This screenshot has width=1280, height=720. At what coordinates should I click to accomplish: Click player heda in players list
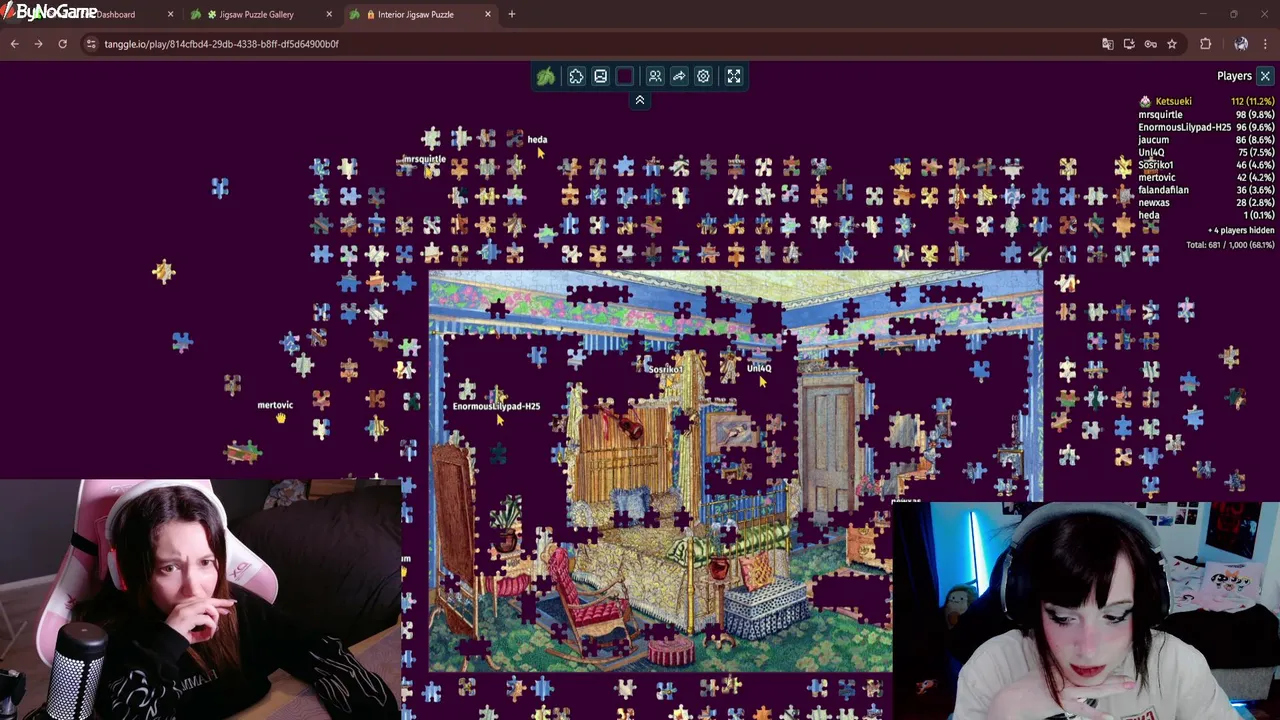tap(1148, 215)
